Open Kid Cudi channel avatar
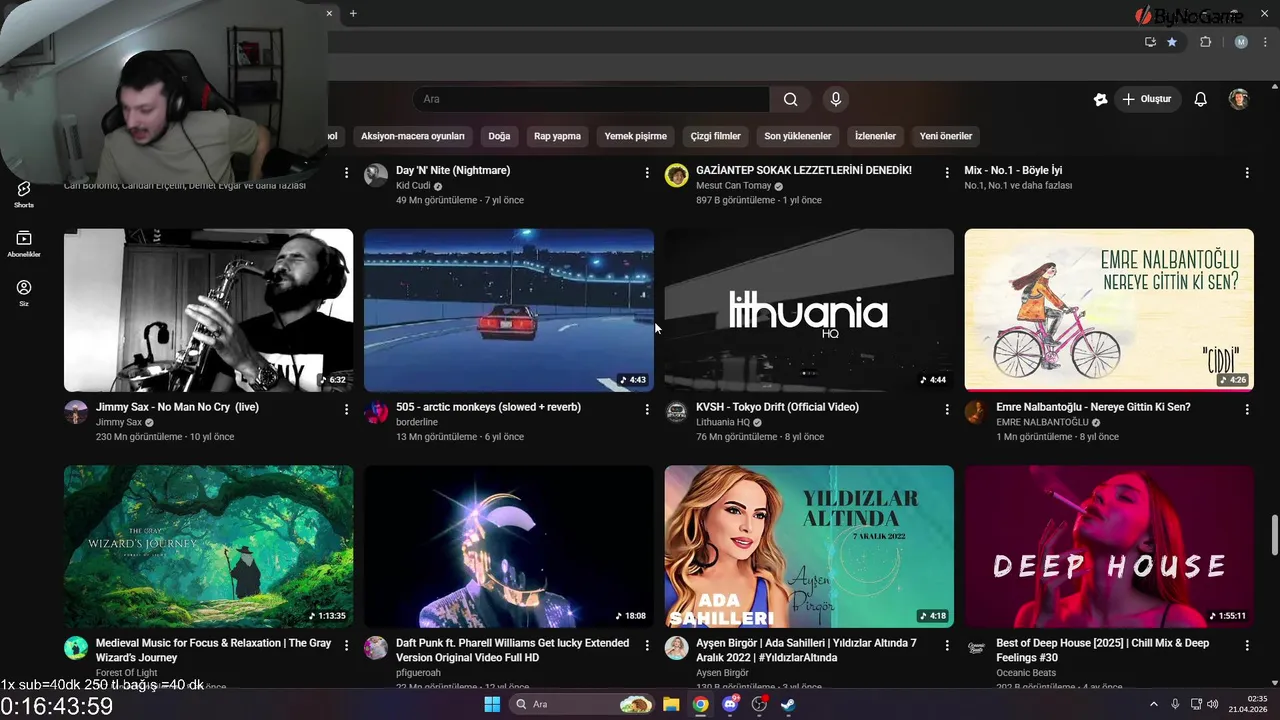This screenshot has width=1280, height=720. (376, 175)
